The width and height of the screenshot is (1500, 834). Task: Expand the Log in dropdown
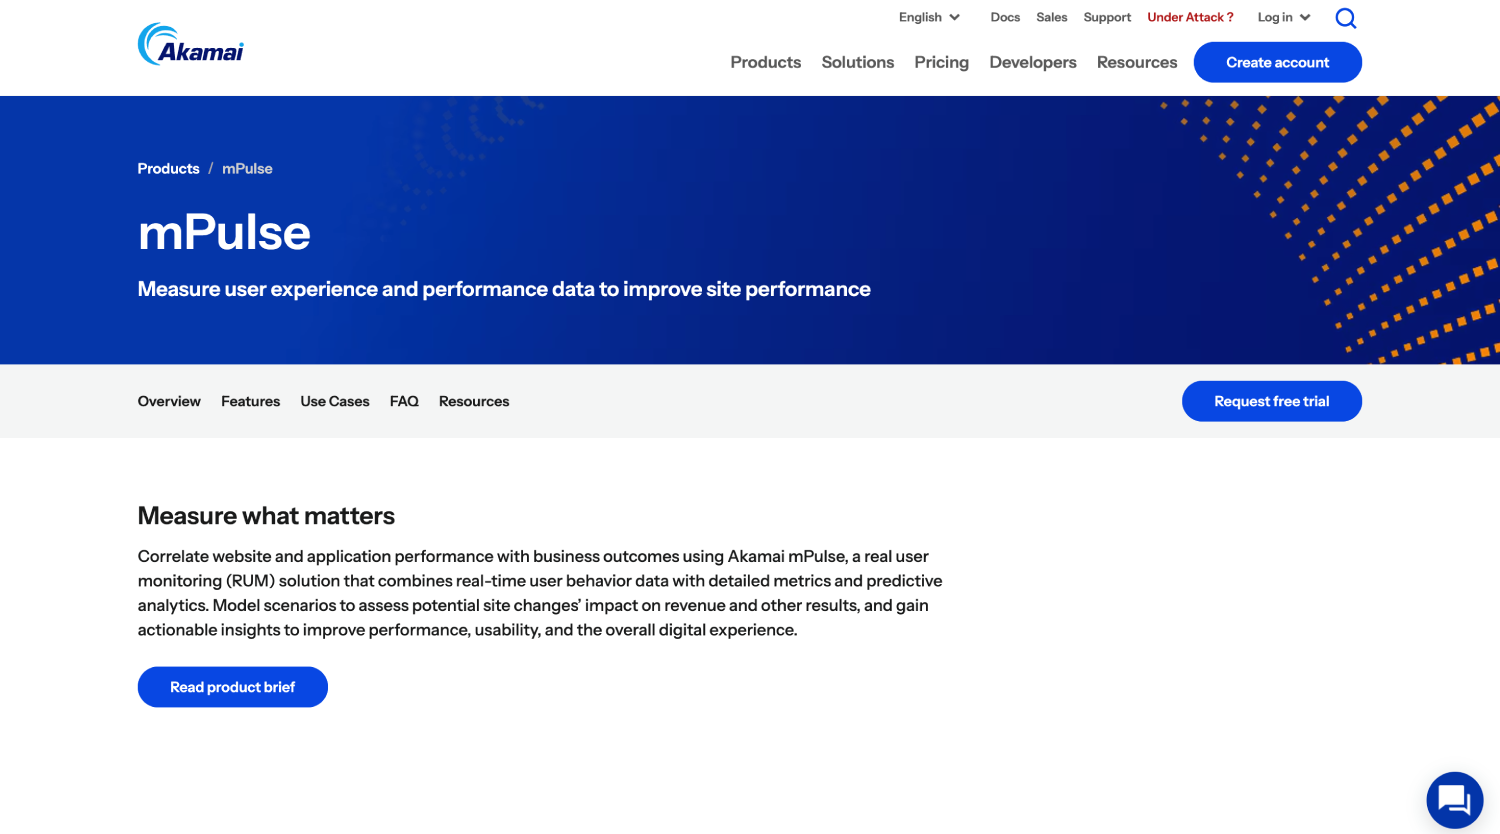[1284, 17]
